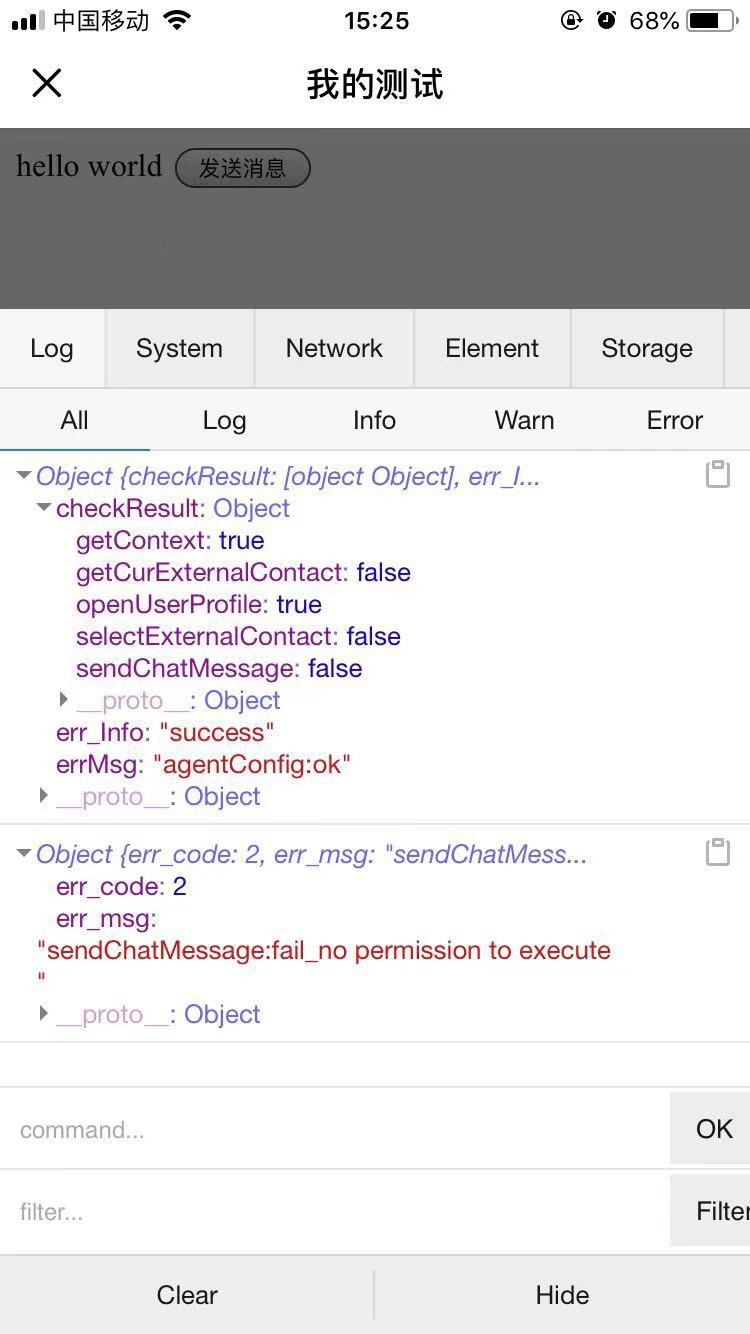Close the 我的测试 page with X icon
Screen dimensions: 750x1334
point(47,83)
